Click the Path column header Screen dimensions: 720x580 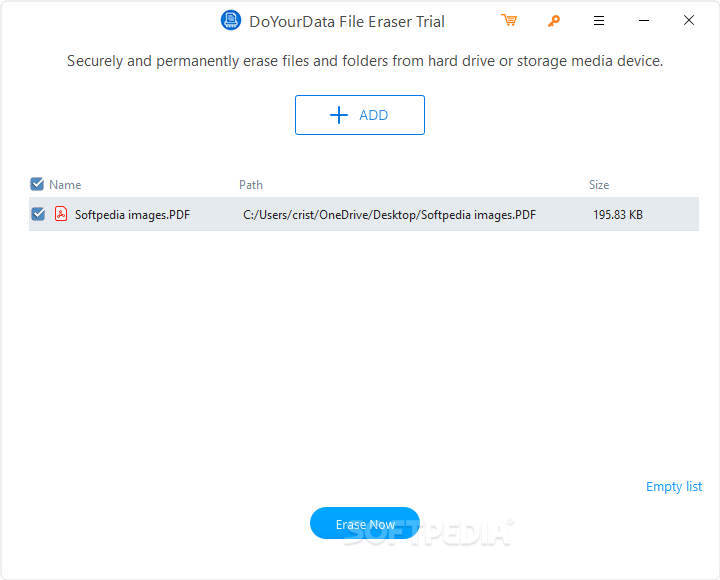(x=251, y=185)
